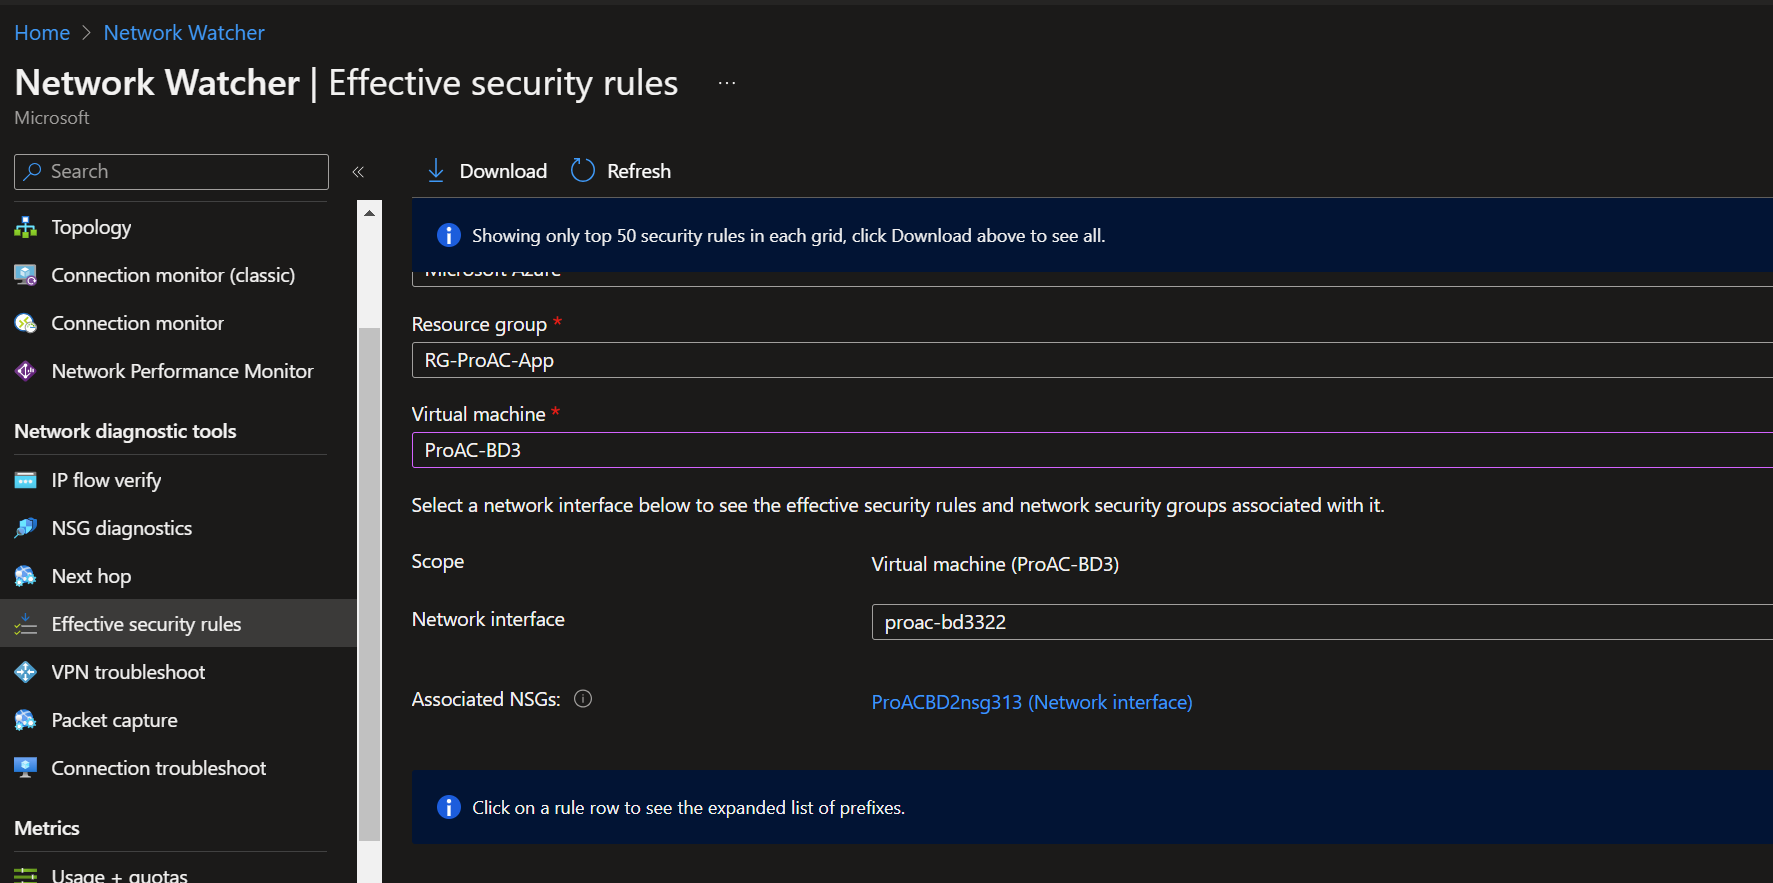Click the search magnifier icon
The image size is (1773, 883).
[33, 171]
